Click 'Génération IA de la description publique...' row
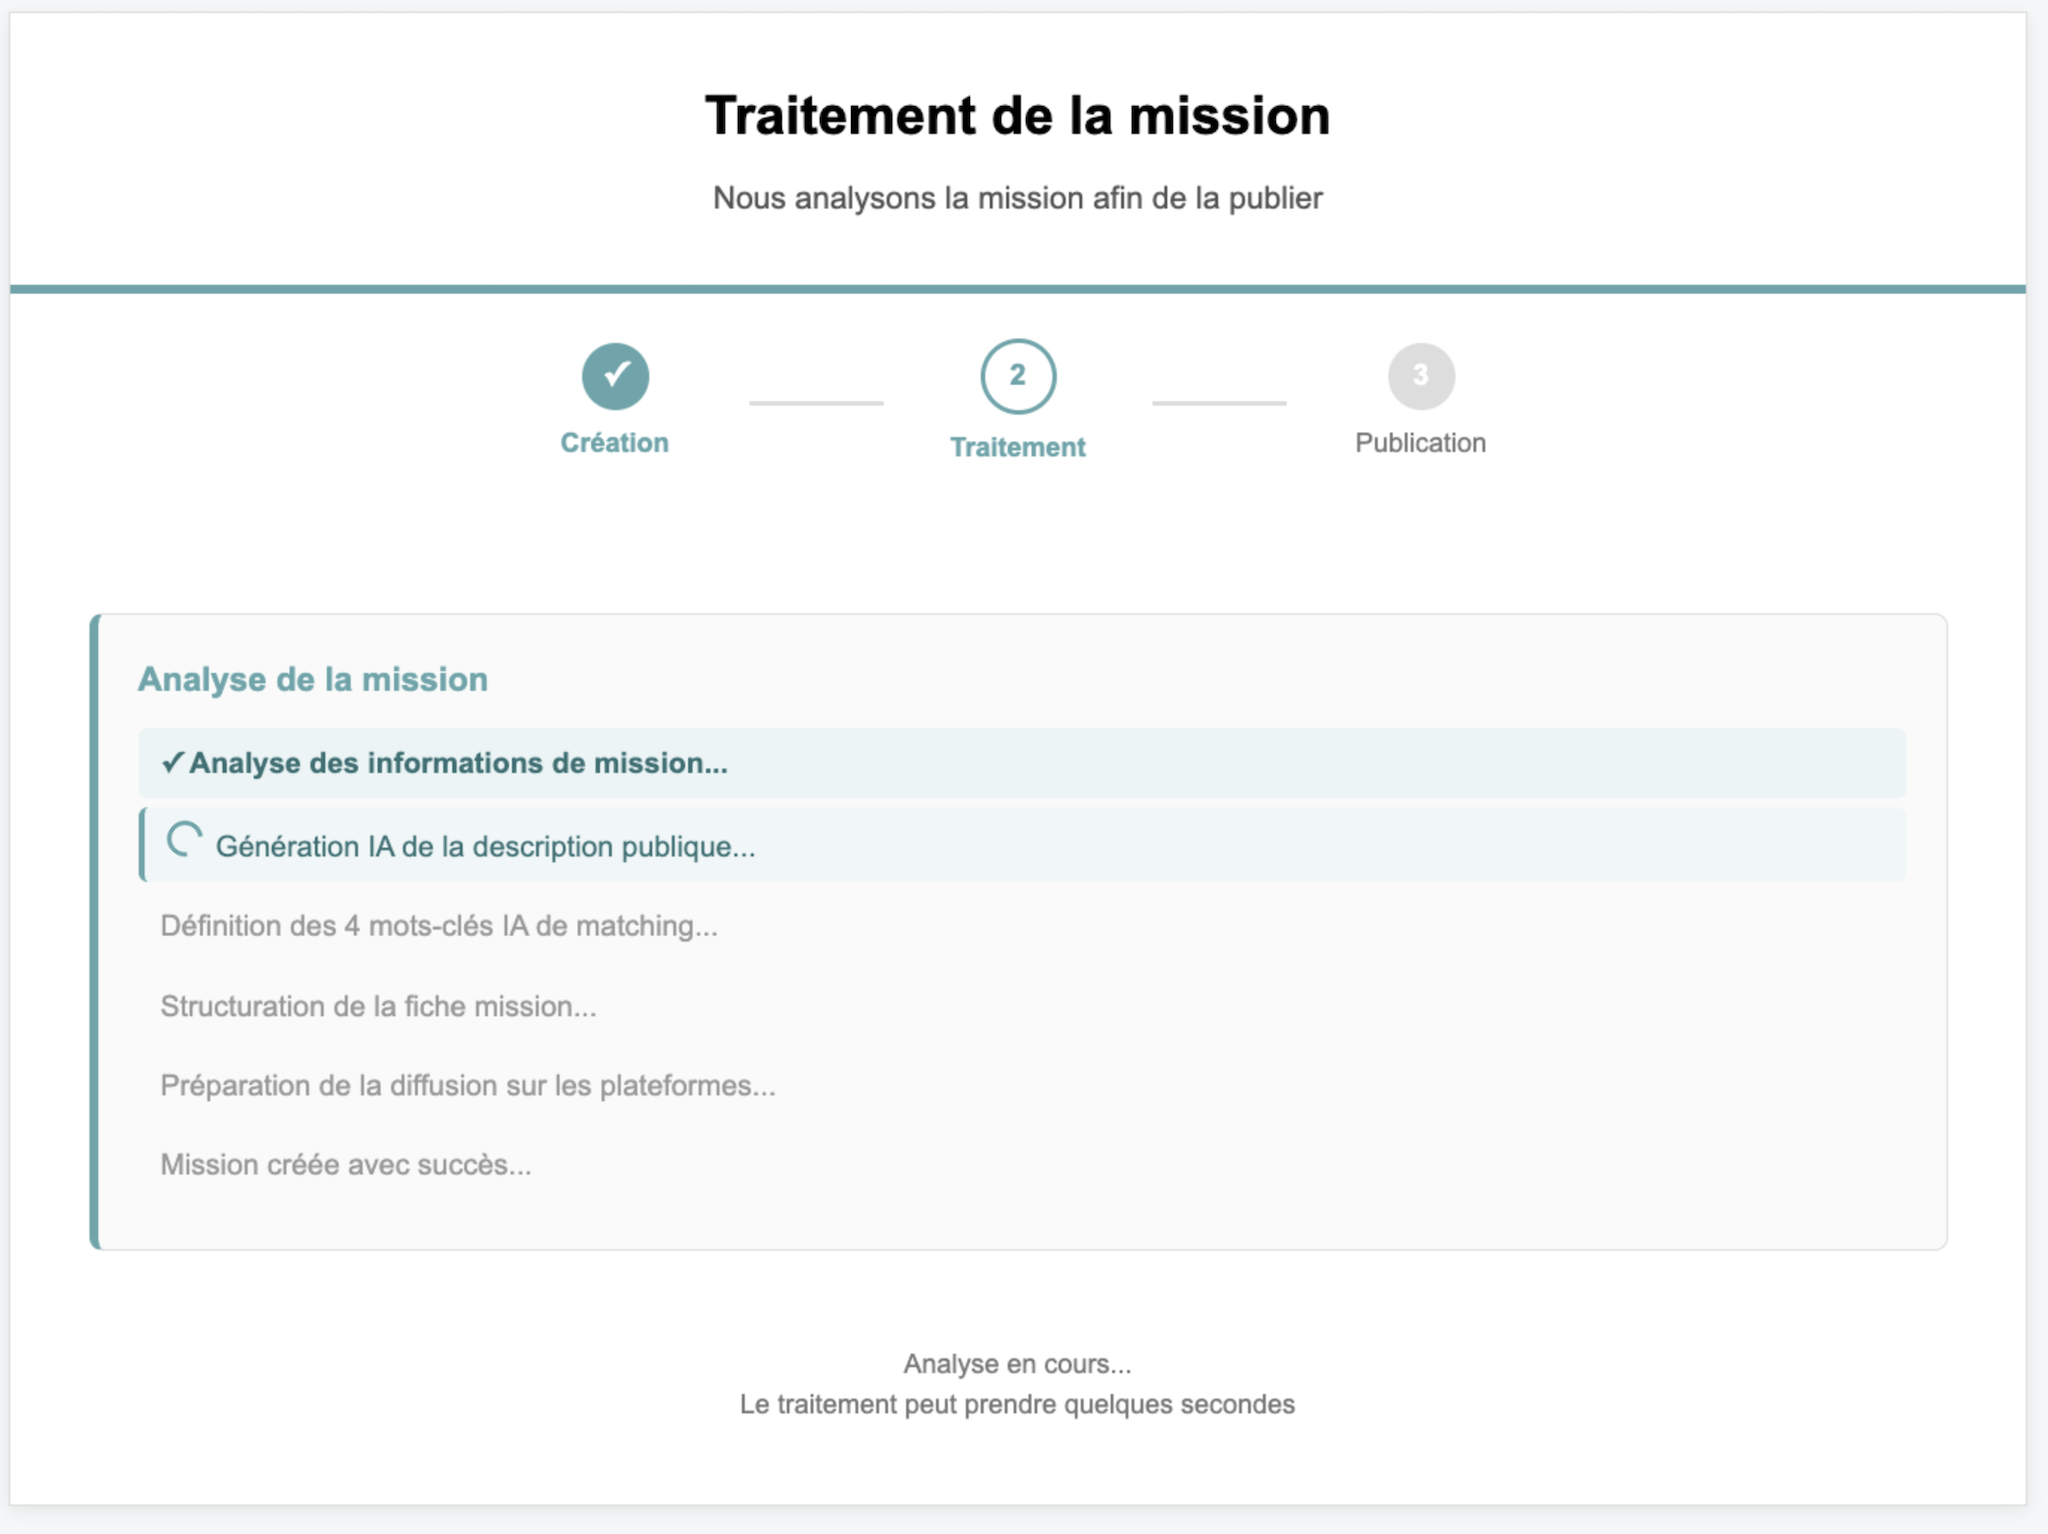The height and width of the screenshot is (1534, 2048). 1022,845
